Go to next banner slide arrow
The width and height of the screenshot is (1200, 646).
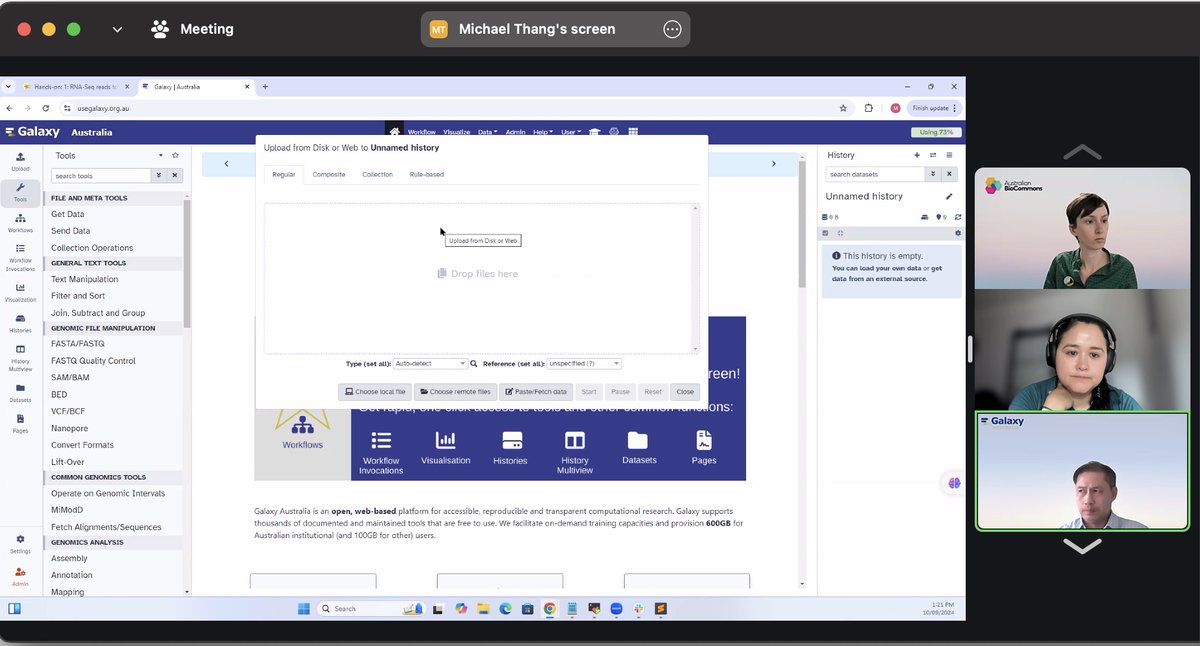(x=773, y=164)
